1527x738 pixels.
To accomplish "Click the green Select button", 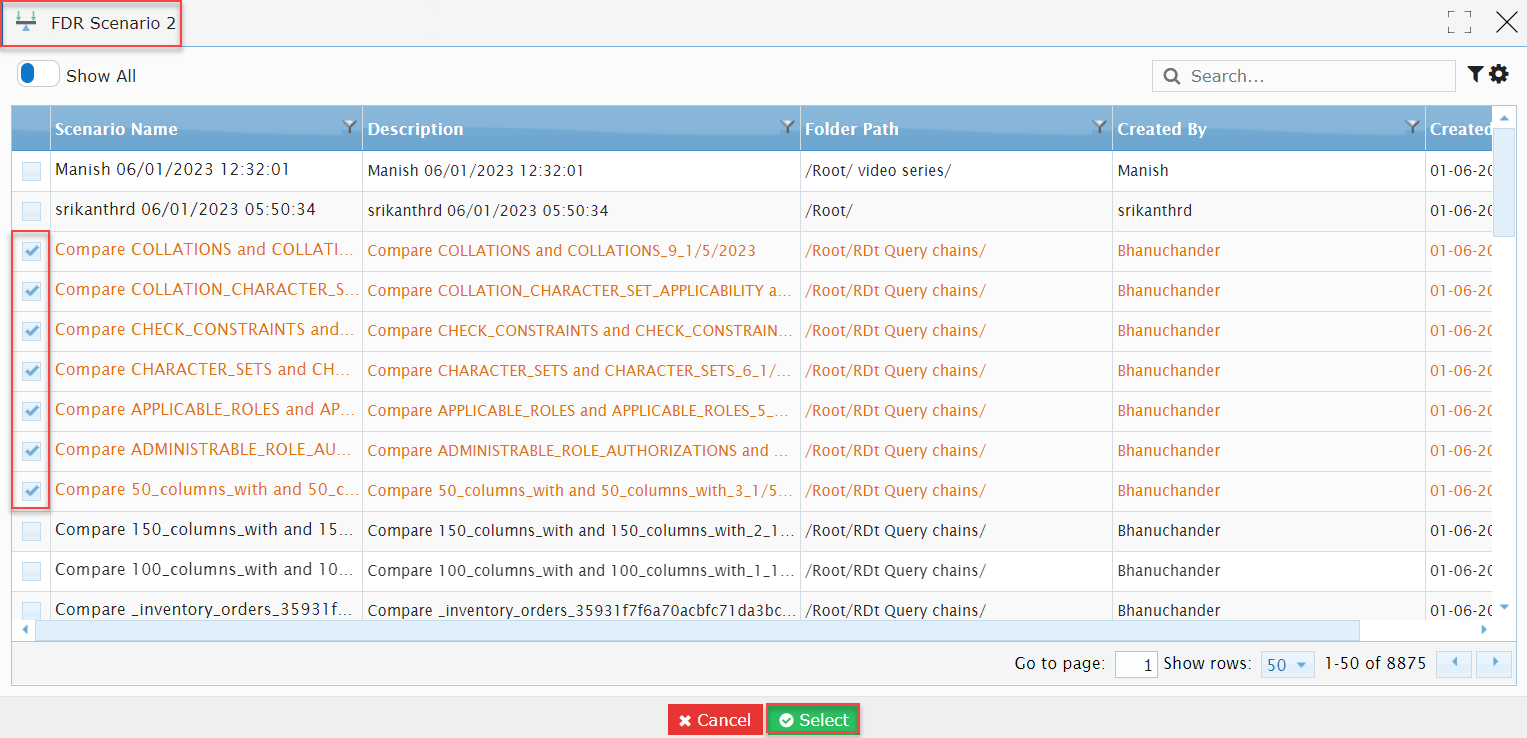I will click(x=813, y=720).
